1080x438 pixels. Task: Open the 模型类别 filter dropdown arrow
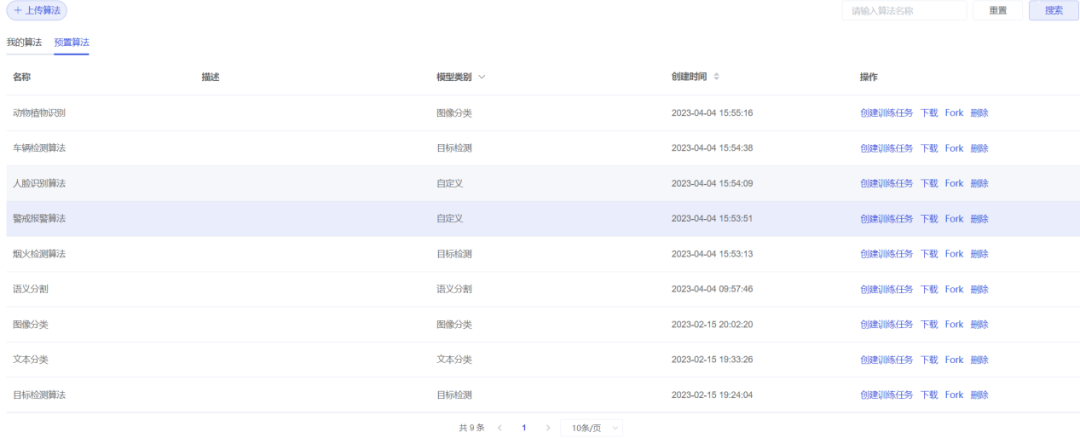click(482, 77)
